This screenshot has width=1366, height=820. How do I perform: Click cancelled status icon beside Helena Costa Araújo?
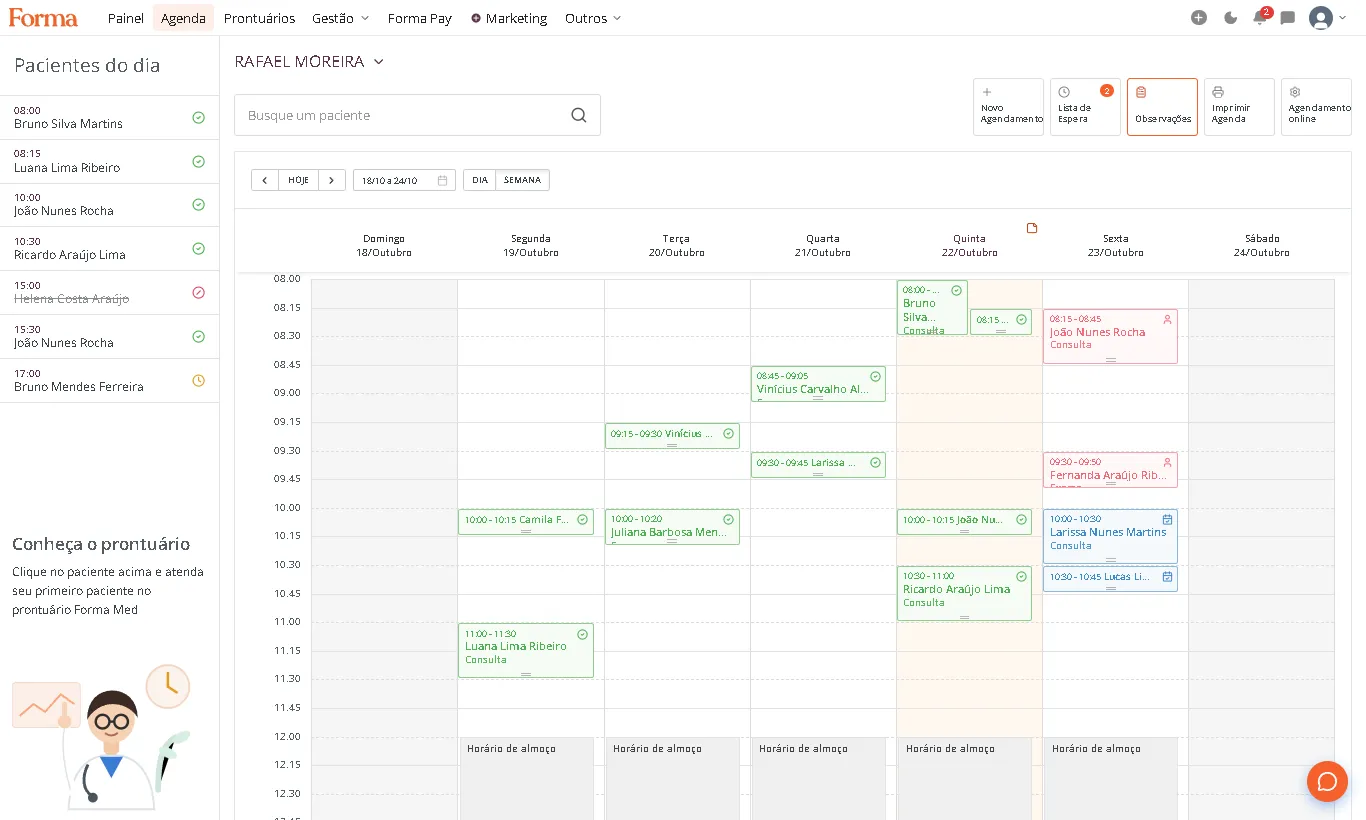pos(198,292)
